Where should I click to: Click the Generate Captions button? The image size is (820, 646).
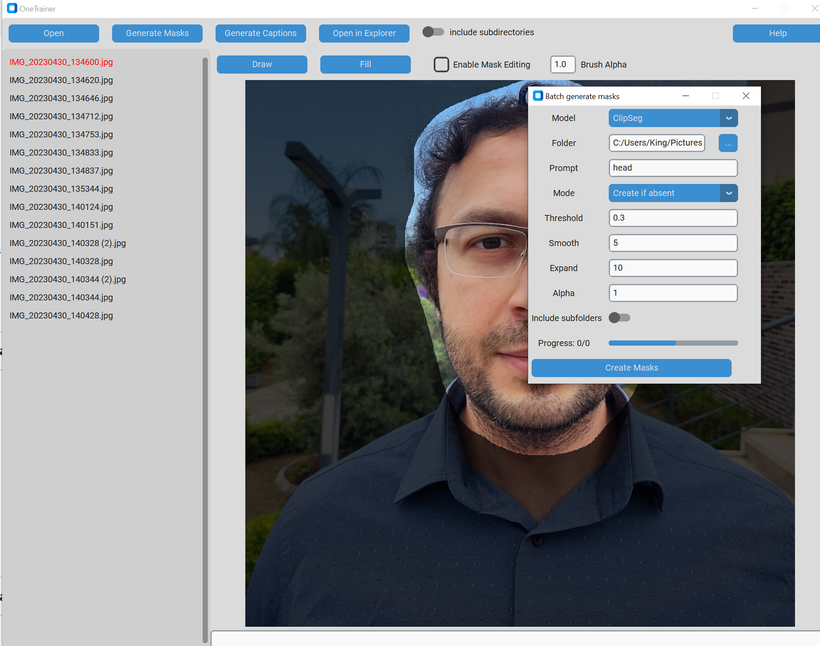pyautogui.click(x=260, y=32)
